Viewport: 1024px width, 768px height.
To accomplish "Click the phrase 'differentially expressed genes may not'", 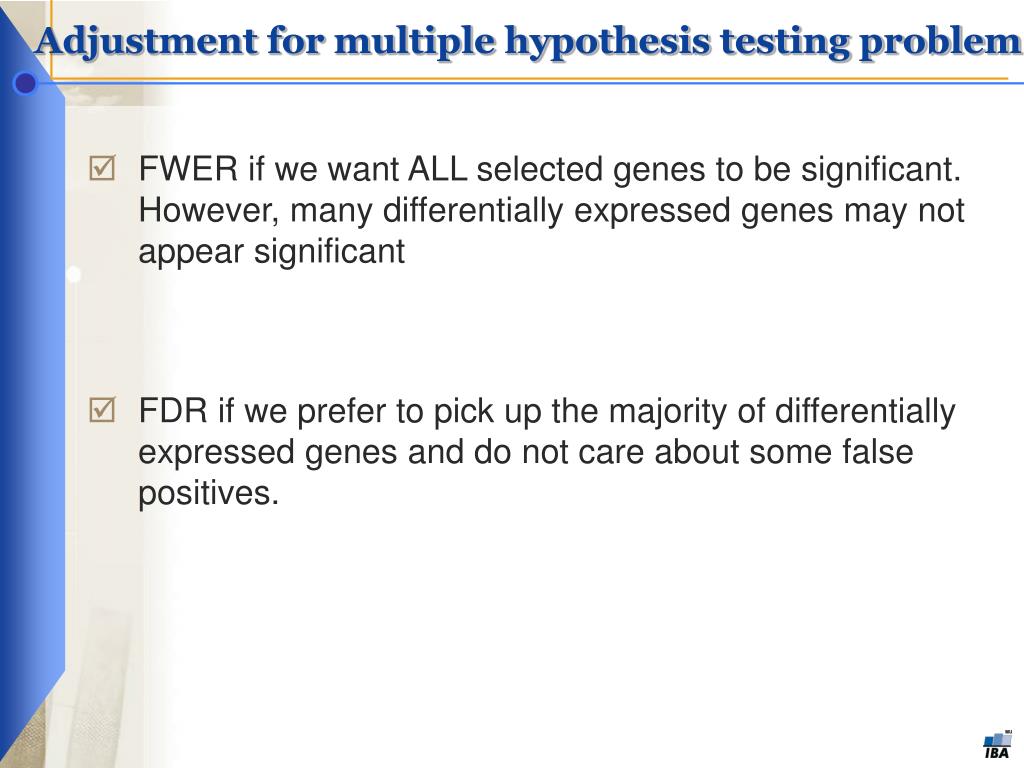I will click(673, 212).
